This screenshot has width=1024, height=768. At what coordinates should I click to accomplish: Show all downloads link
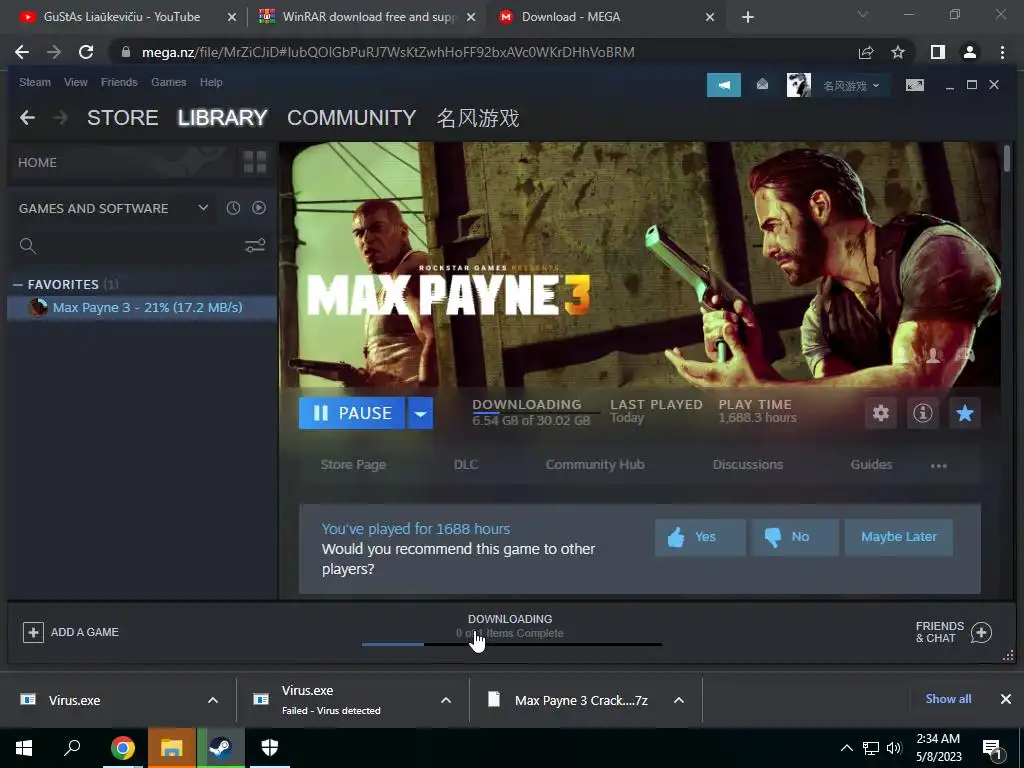(948, 699)
